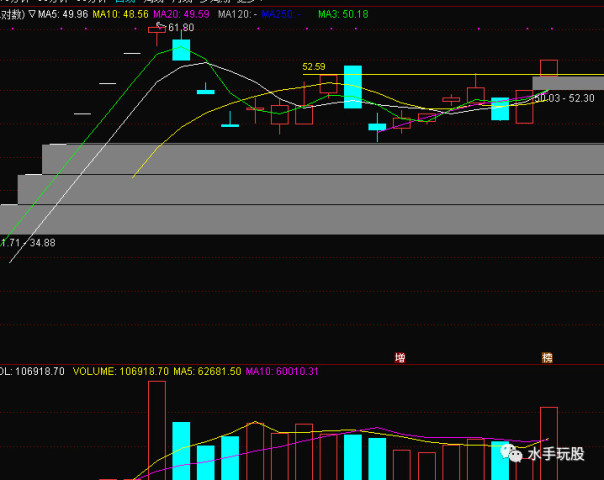The height and width of the screenshot is (480, 604).
Task: Select the VOLUME: 106918.70 indicator label
Action: 121,371
